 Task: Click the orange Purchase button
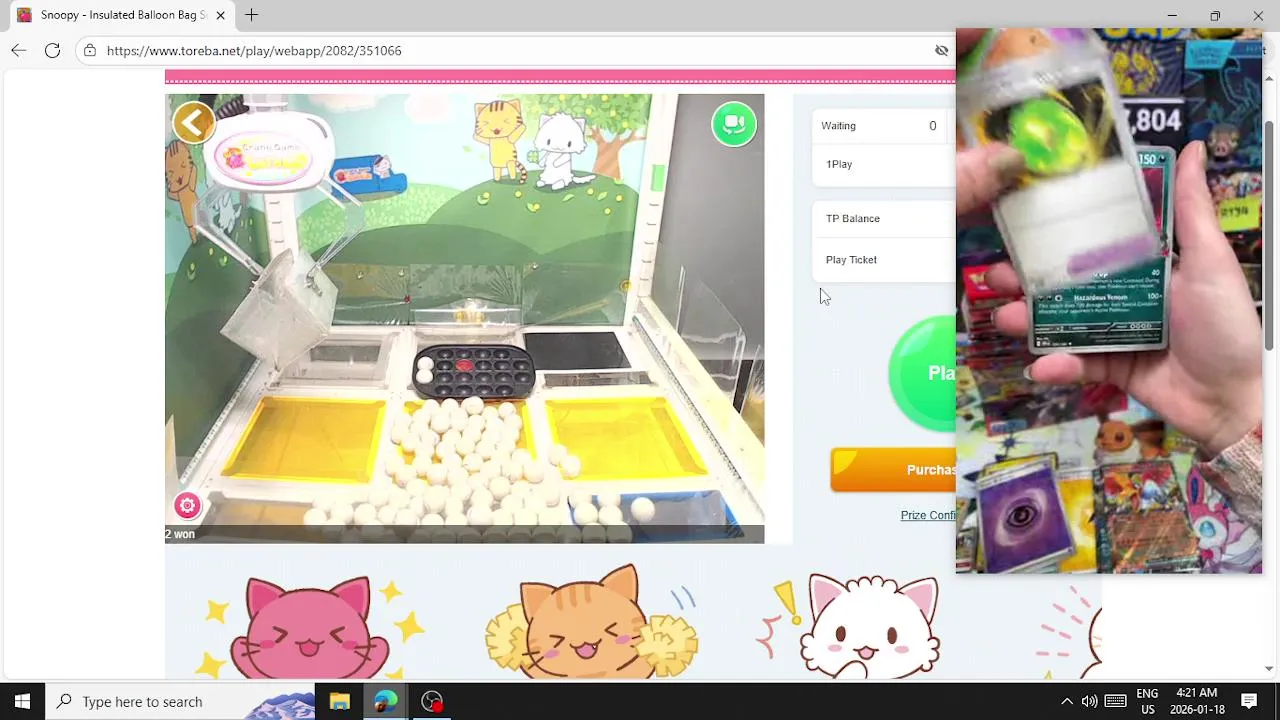(x=893, y=470)
